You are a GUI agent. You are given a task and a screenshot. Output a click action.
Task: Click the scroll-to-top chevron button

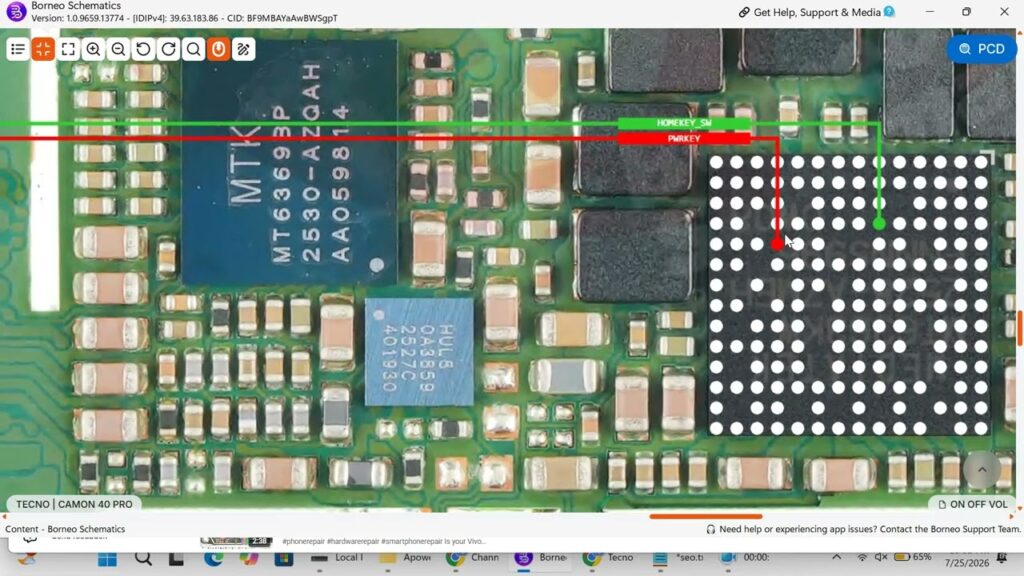[x=982, y=469]
